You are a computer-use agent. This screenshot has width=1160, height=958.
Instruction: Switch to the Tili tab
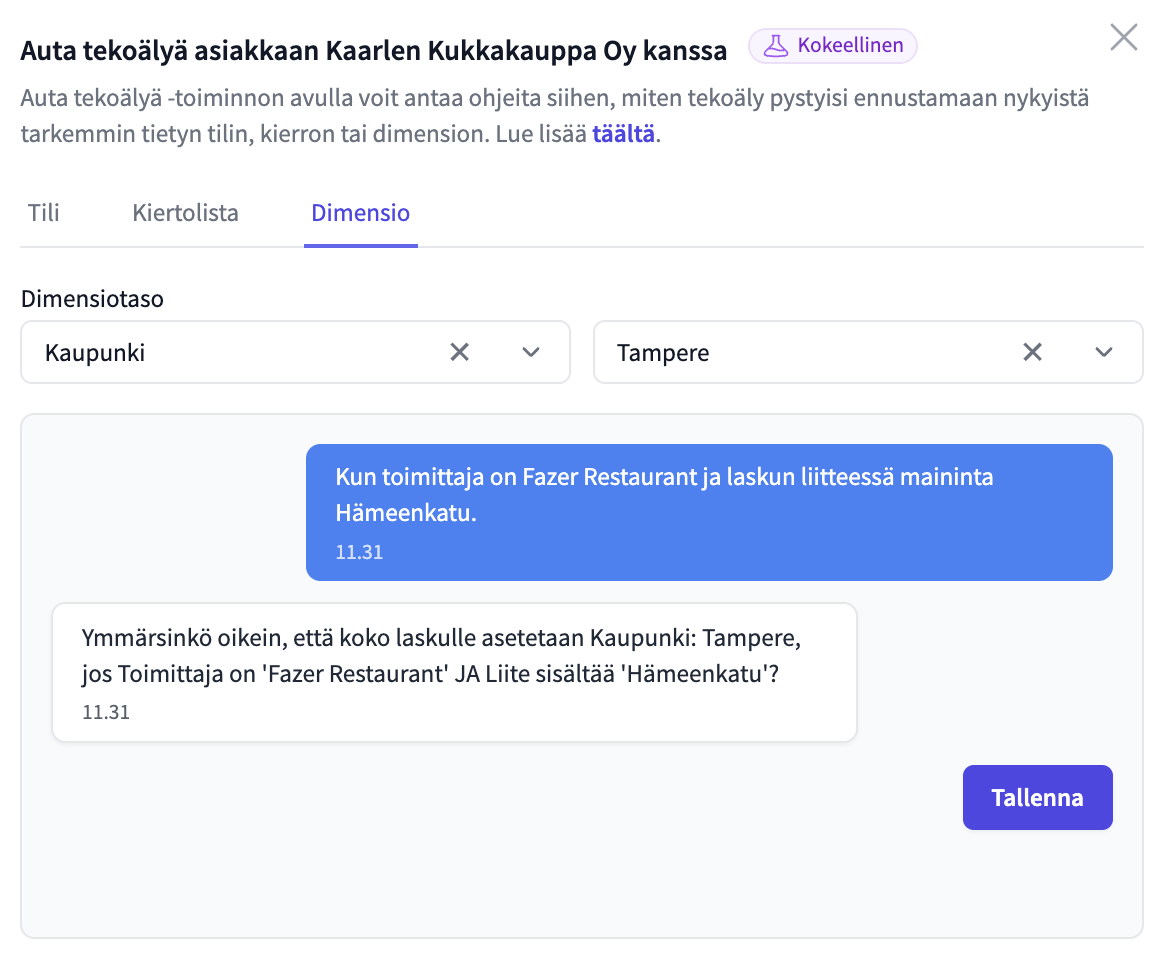(44, 213)
